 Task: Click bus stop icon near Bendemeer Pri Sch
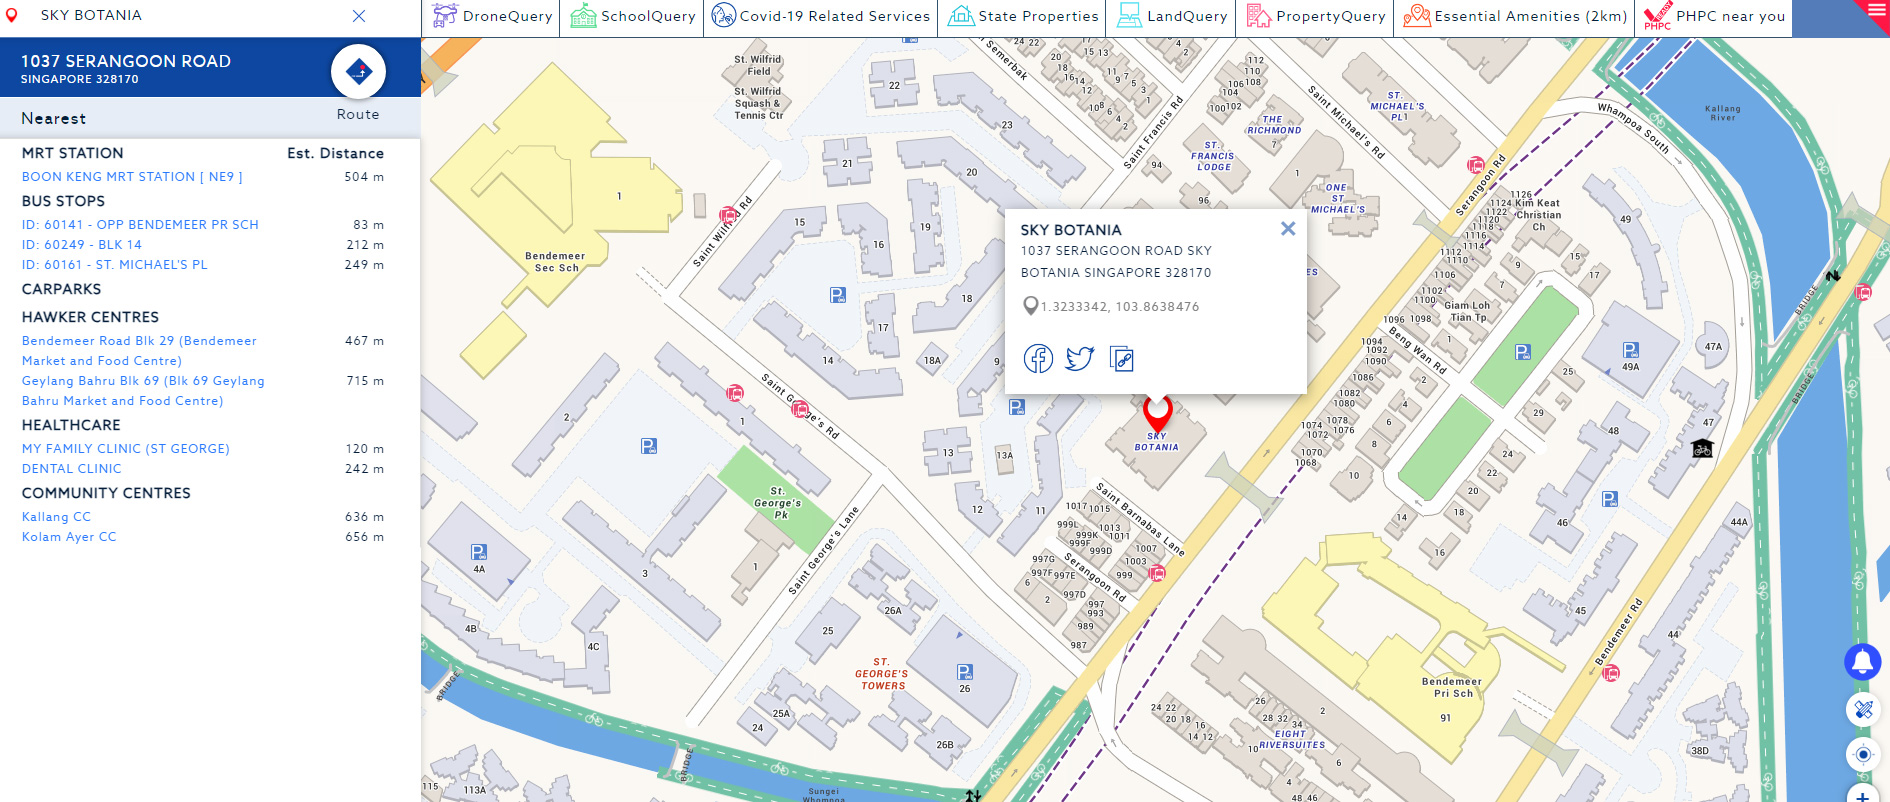tap(1611, 673)
